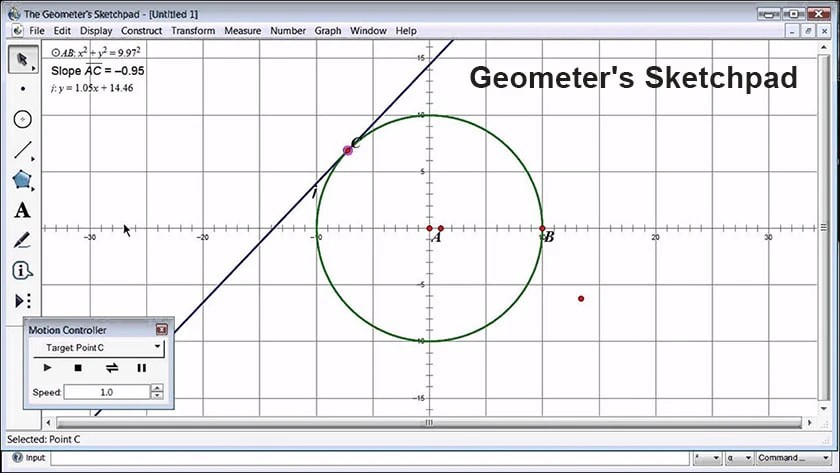Click the circle equation measurement
Image resolution: width=840 pixels, height=473 pixels.
click(x=96, y=52)
